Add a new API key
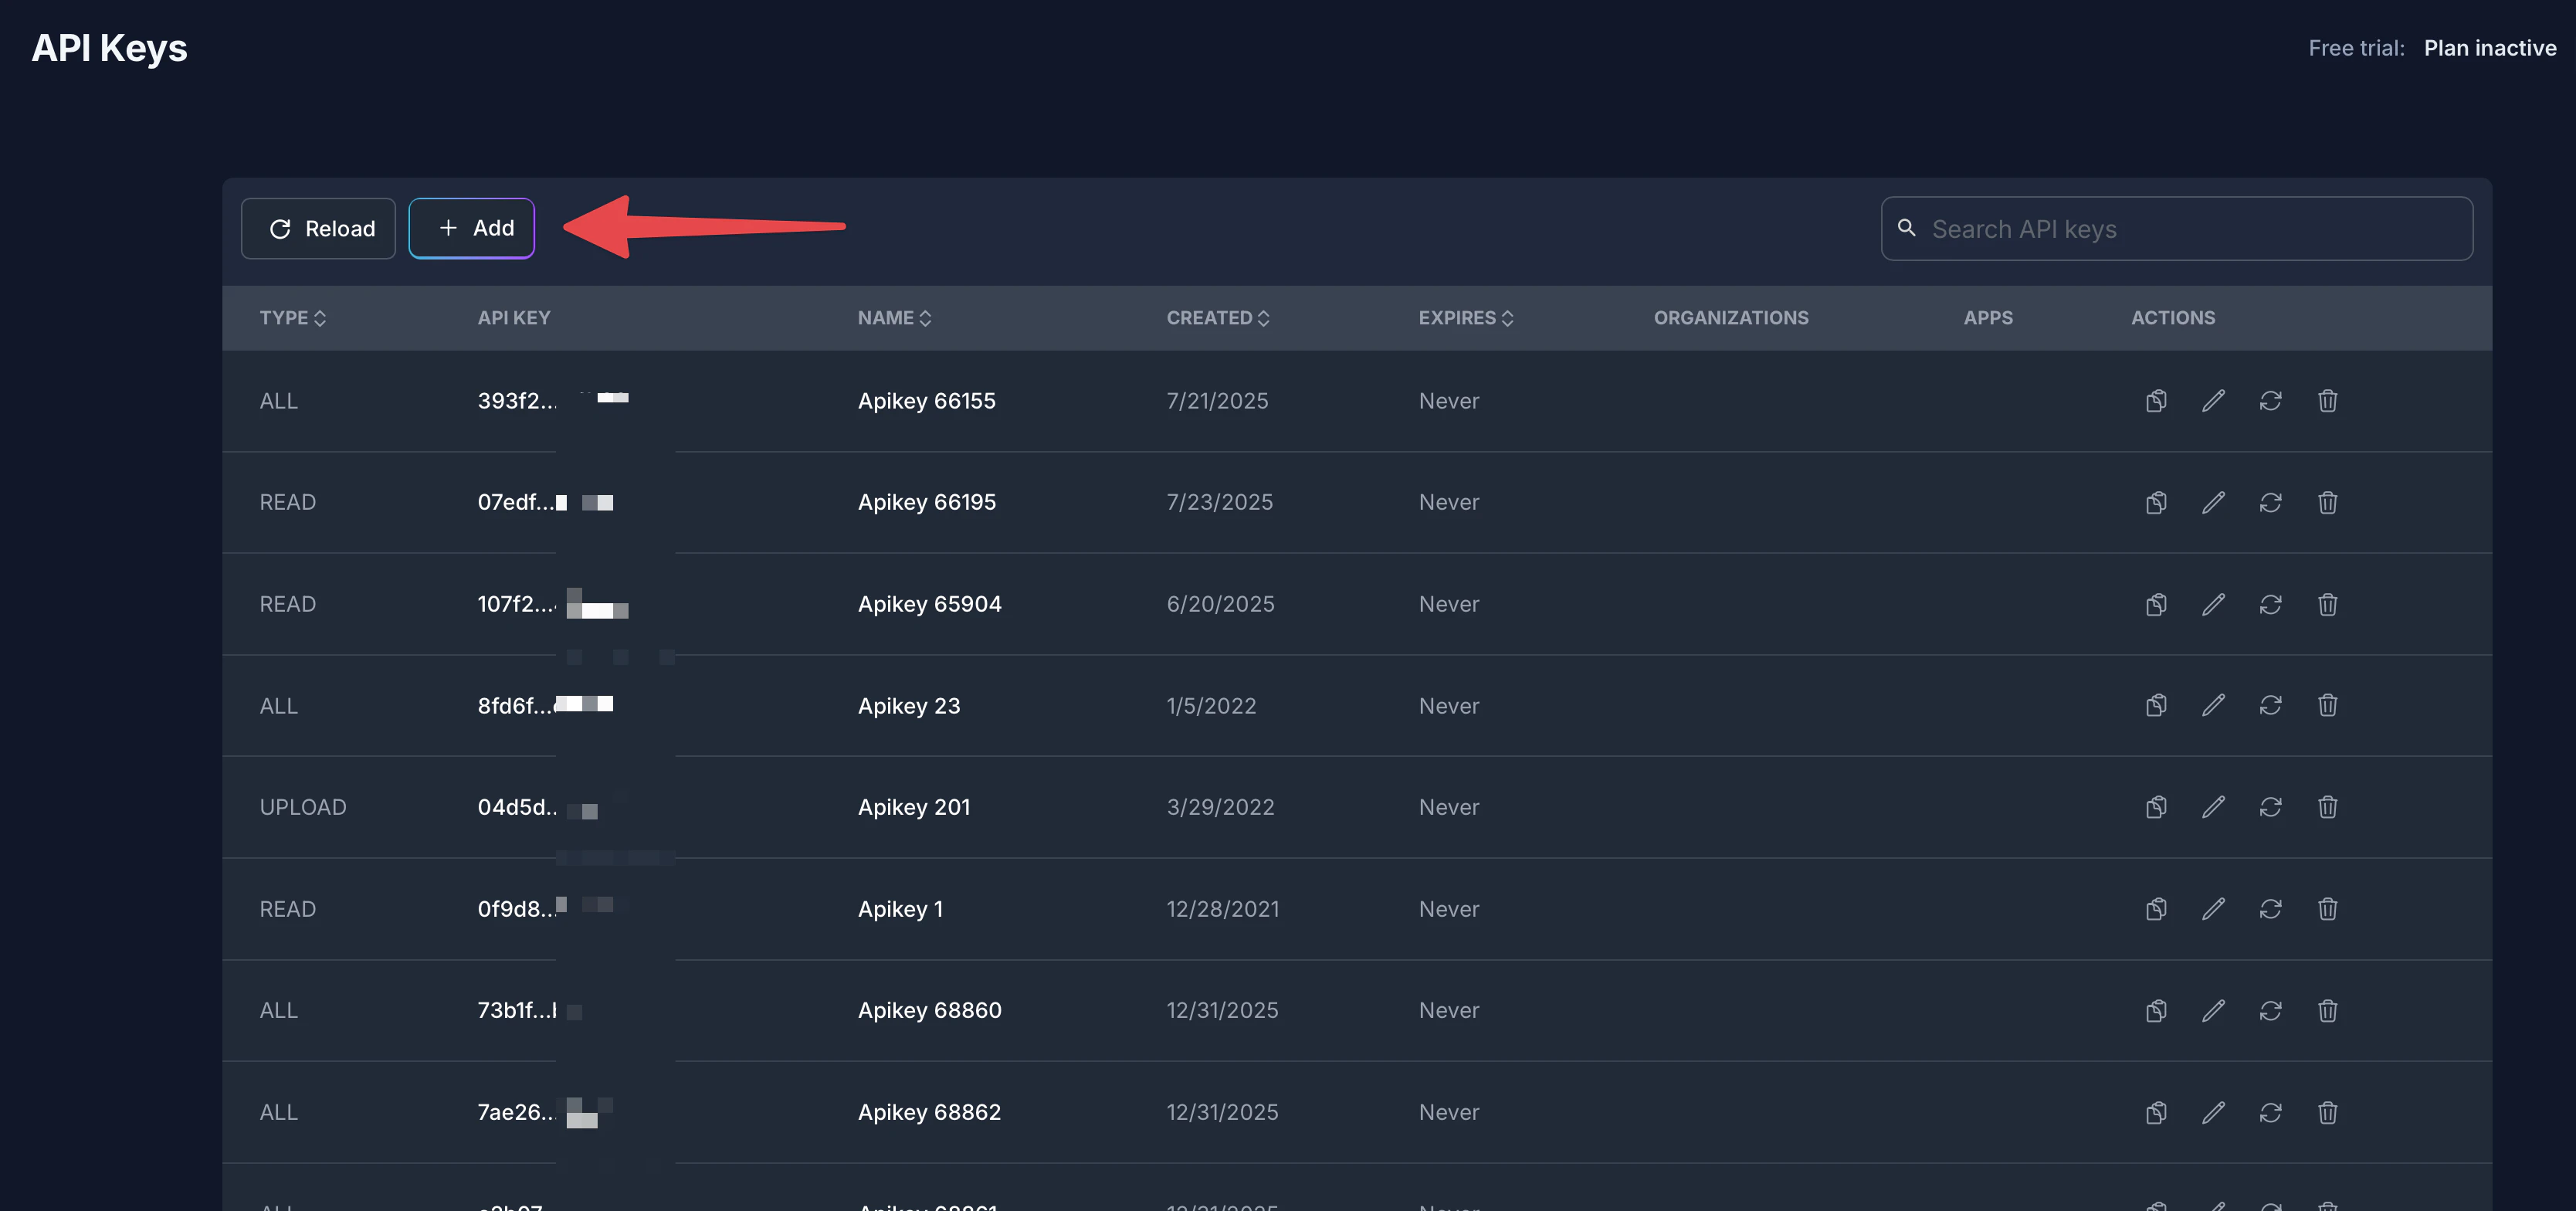Viewport: 2576px width, 1211px height. (x=472, y=229)
